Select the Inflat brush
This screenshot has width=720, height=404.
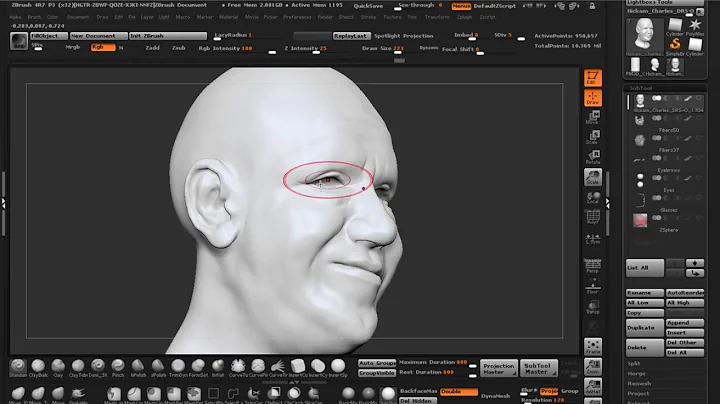coord(218,368)
